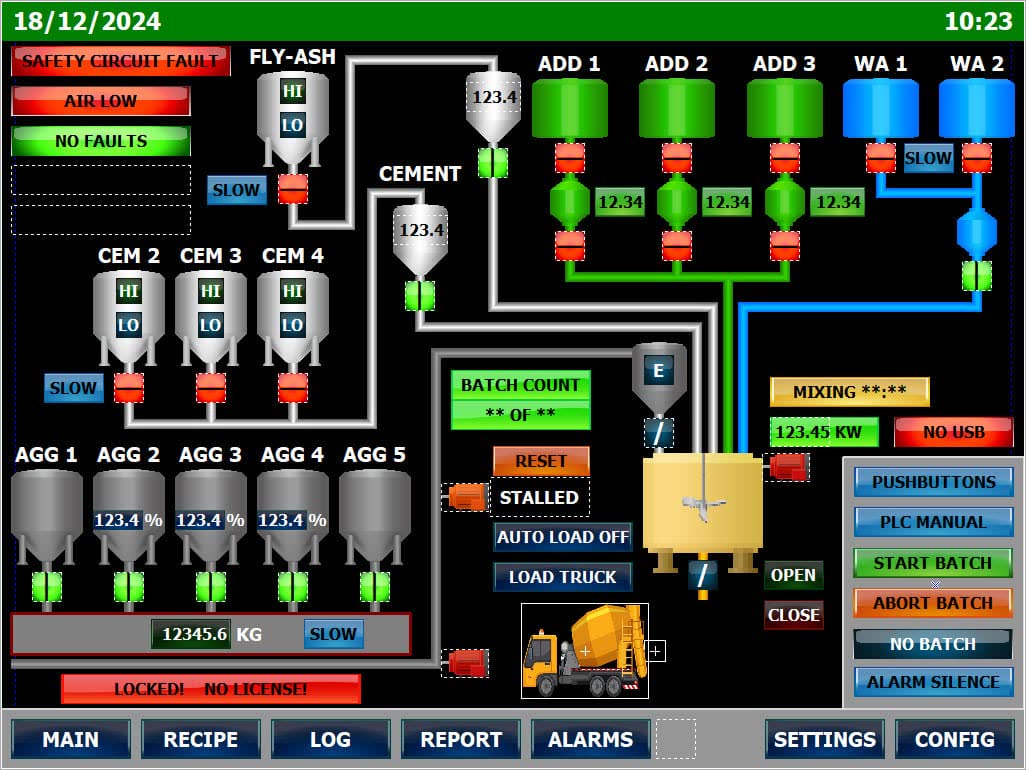Click the E holding hopper
1026x770 pixels.
coord(659,377)
